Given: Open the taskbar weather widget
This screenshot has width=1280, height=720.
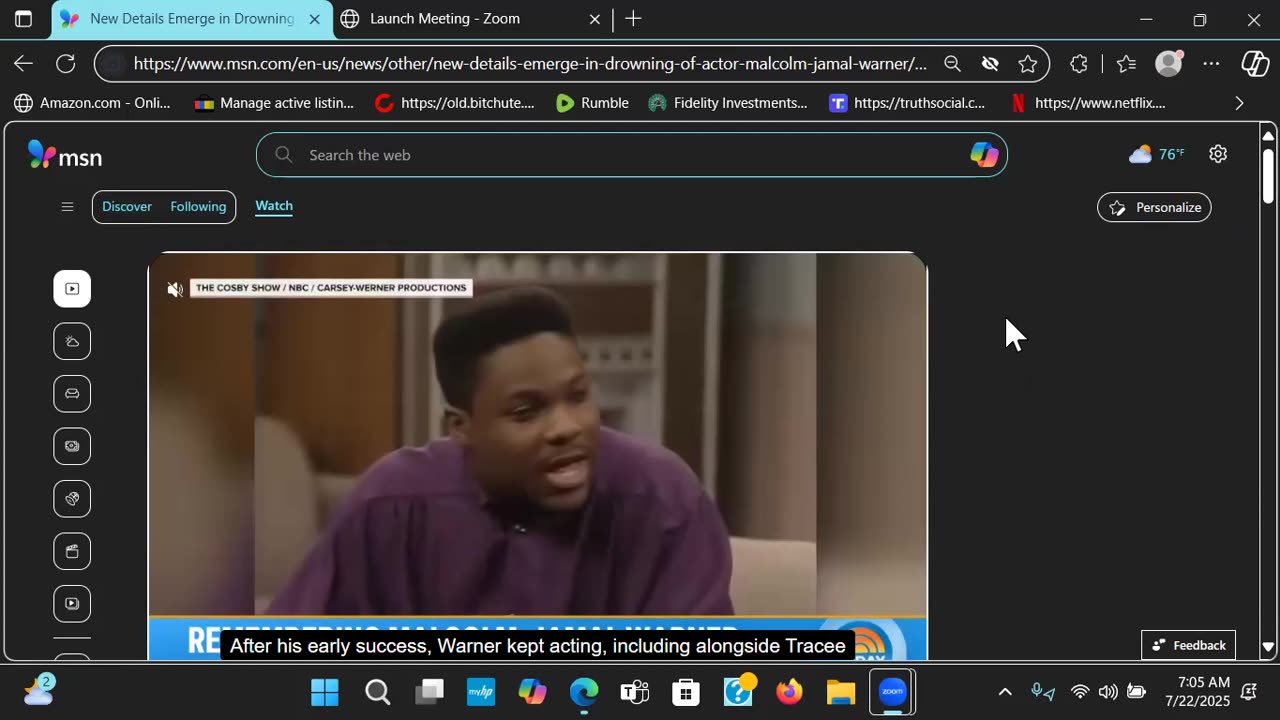Looking at the screenshot, I should click(39, 690).
